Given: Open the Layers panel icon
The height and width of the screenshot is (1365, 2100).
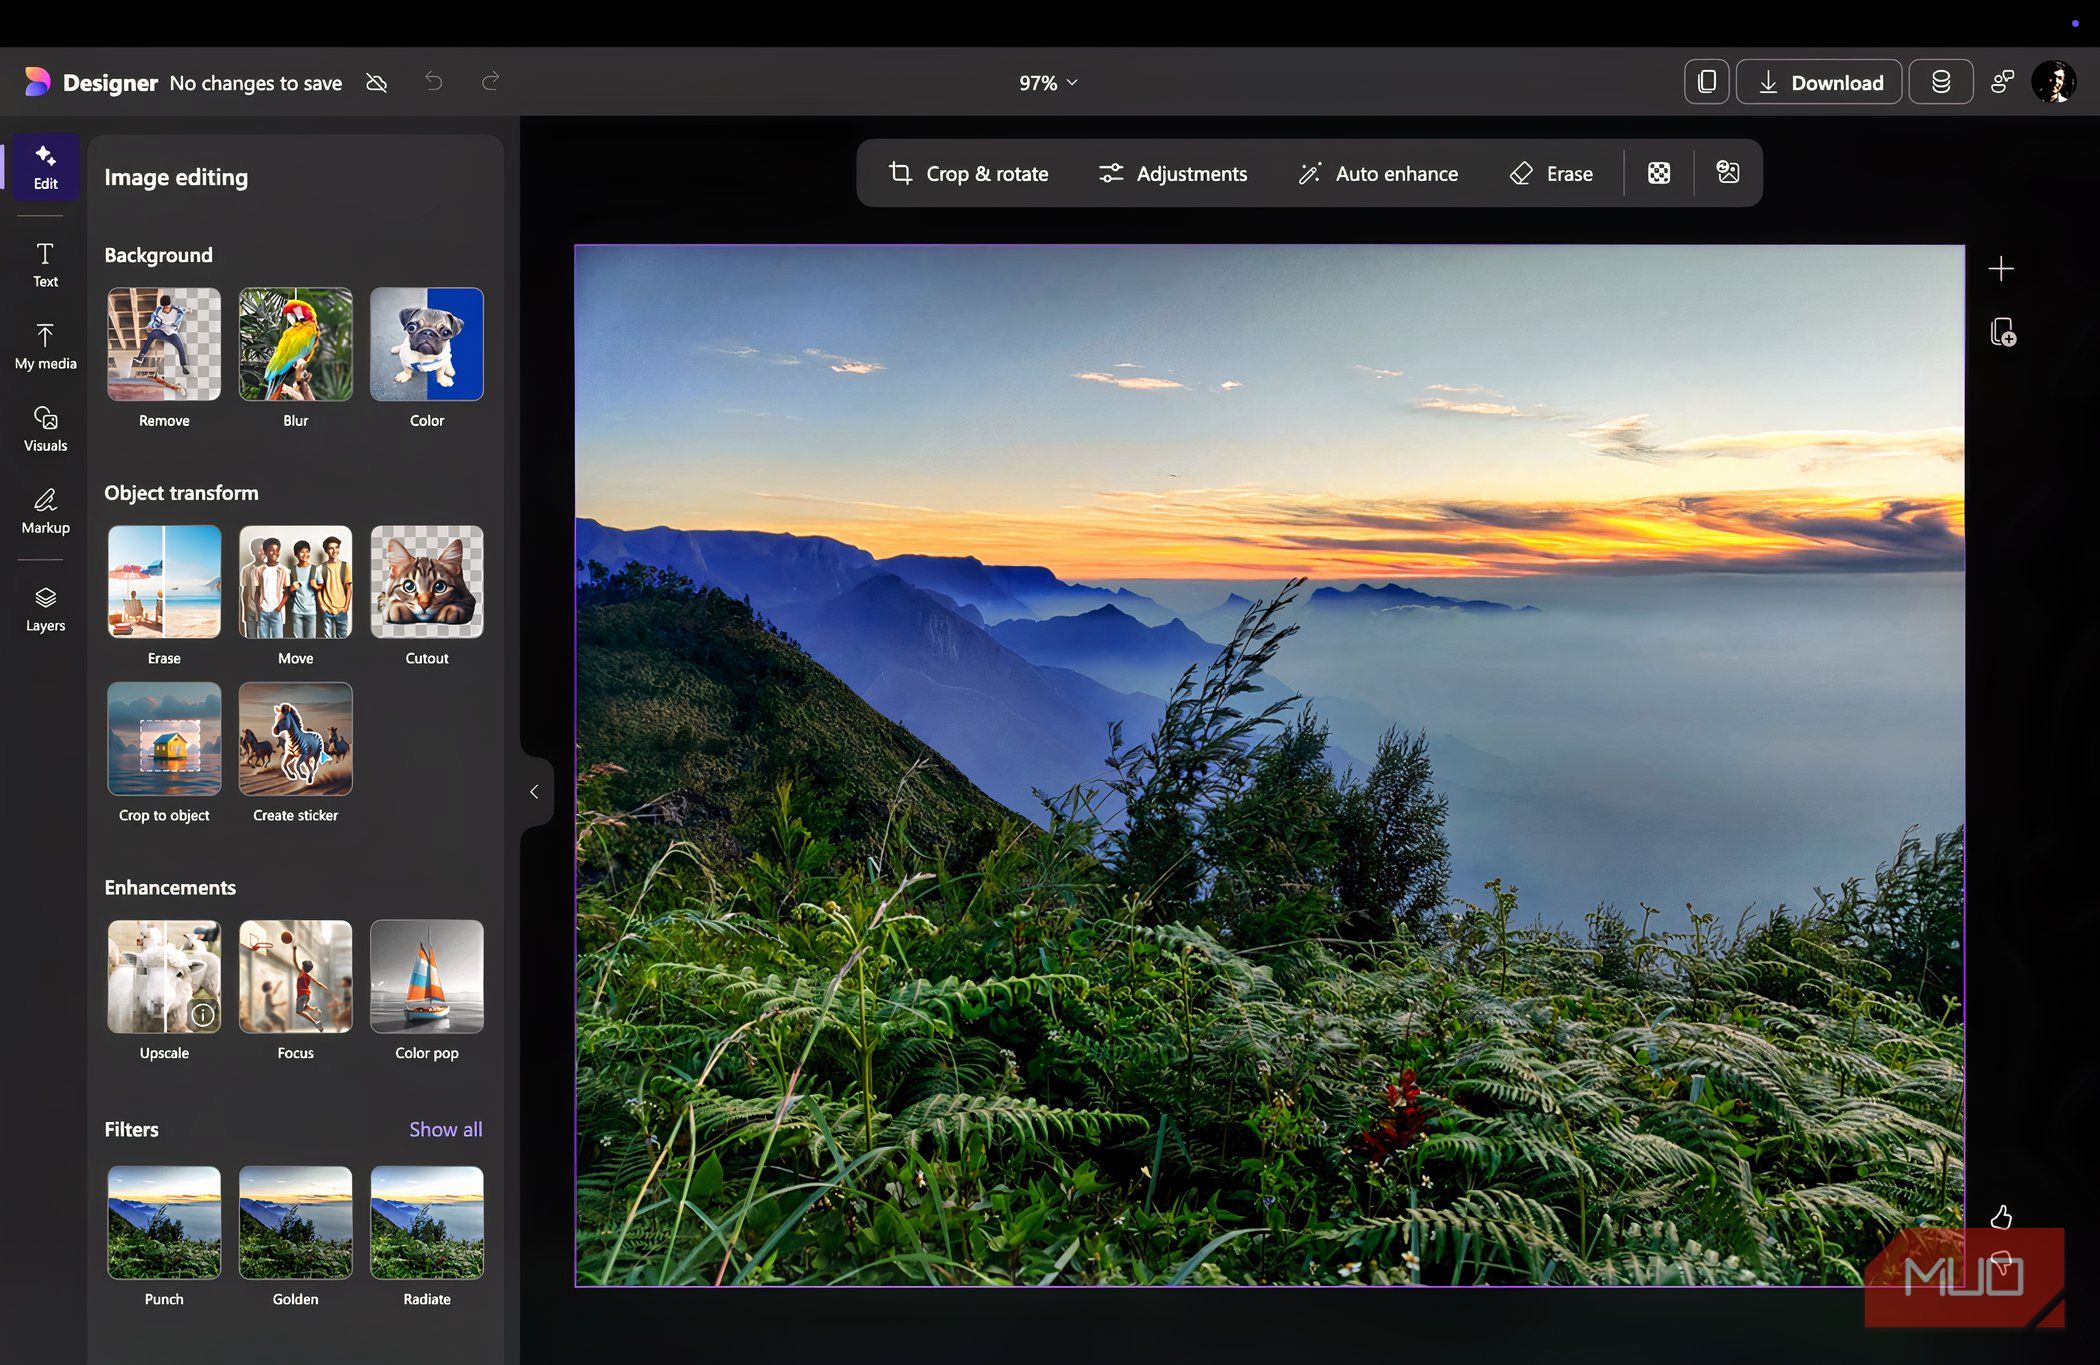Looking at the screenshot, I should click(x=45, y=609).
